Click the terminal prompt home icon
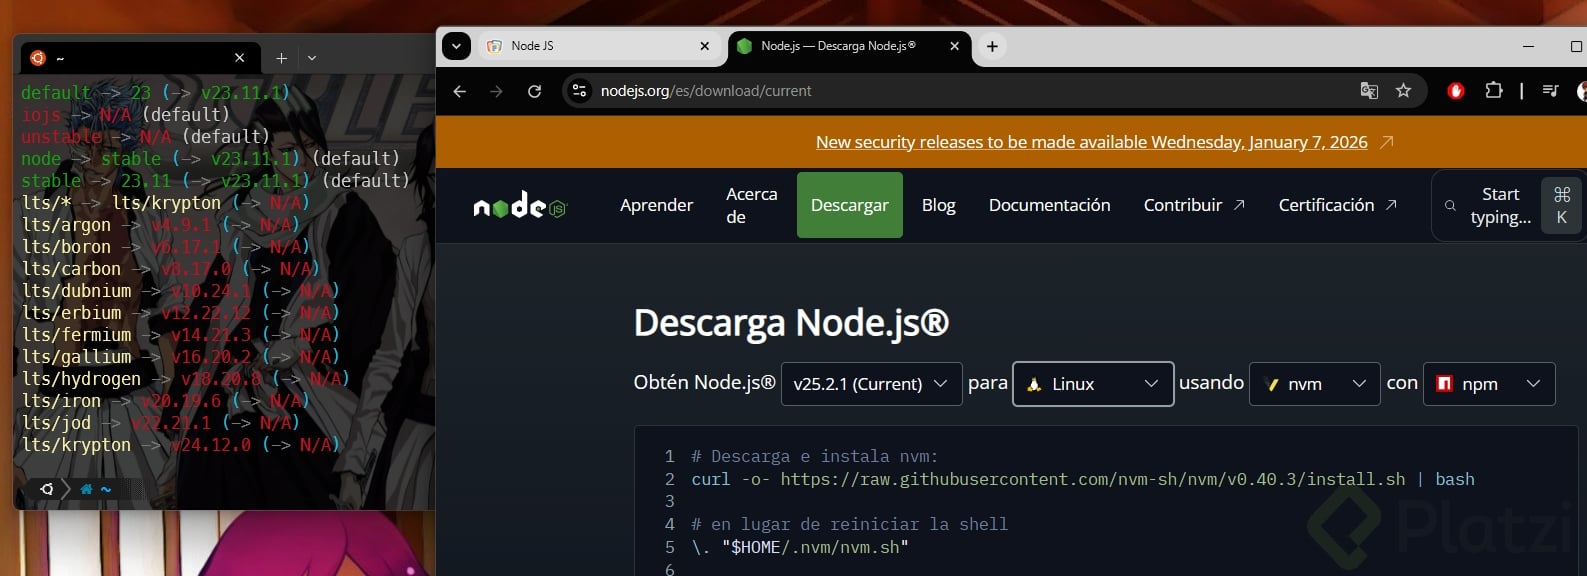The image size is (1587, 576). click(86, 489)
